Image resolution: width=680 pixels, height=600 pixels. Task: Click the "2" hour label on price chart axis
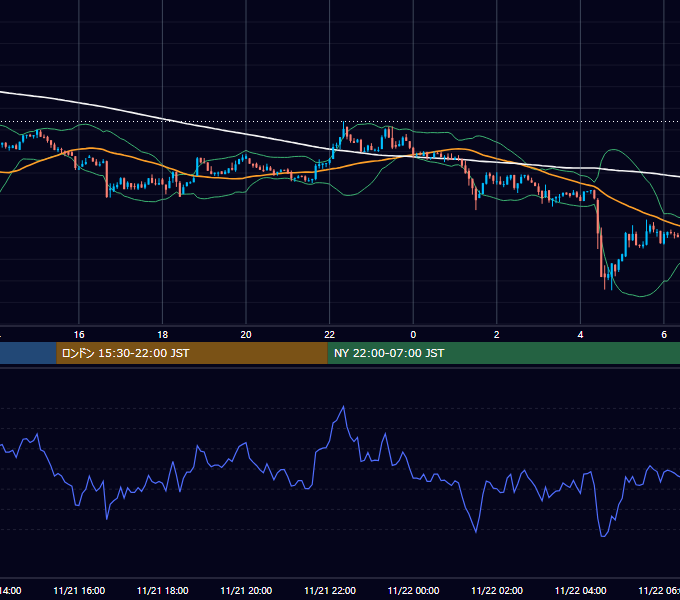497,335
